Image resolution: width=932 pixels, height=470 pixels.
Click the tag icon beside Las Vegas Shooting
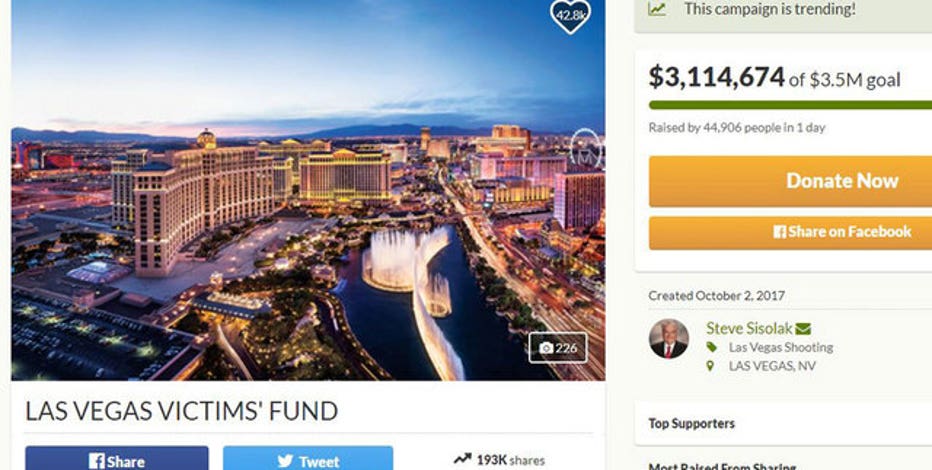711,347
